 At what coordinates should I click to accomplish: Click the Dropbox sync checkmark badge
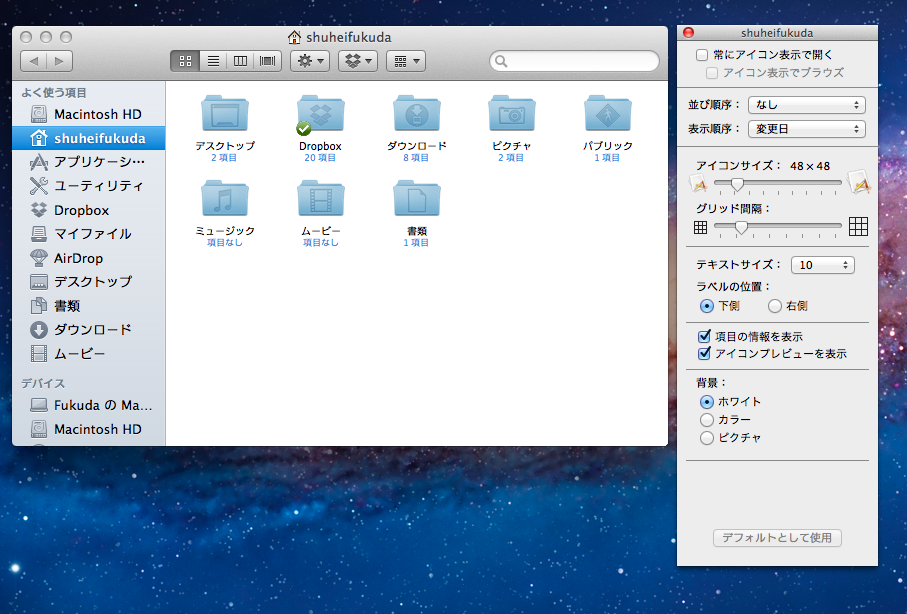click(304, 128)
